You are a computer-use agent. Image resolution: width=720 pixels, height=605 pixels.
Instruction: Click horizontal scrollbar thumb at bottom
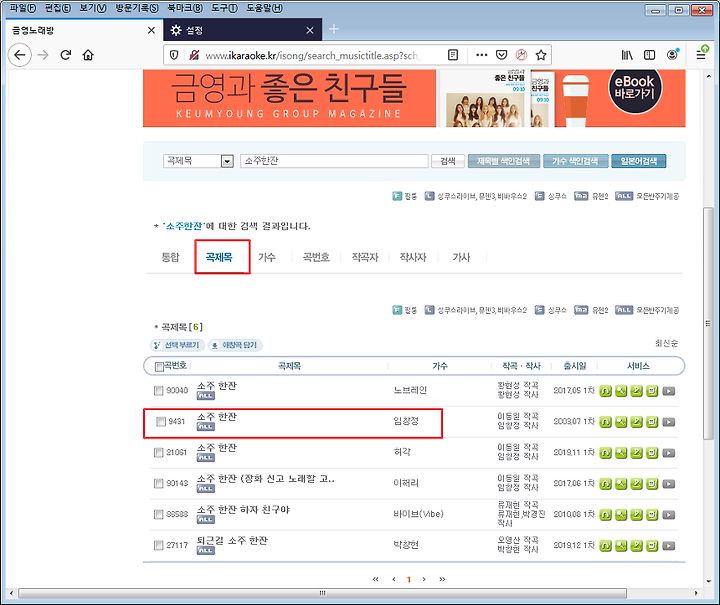point(322,594)
